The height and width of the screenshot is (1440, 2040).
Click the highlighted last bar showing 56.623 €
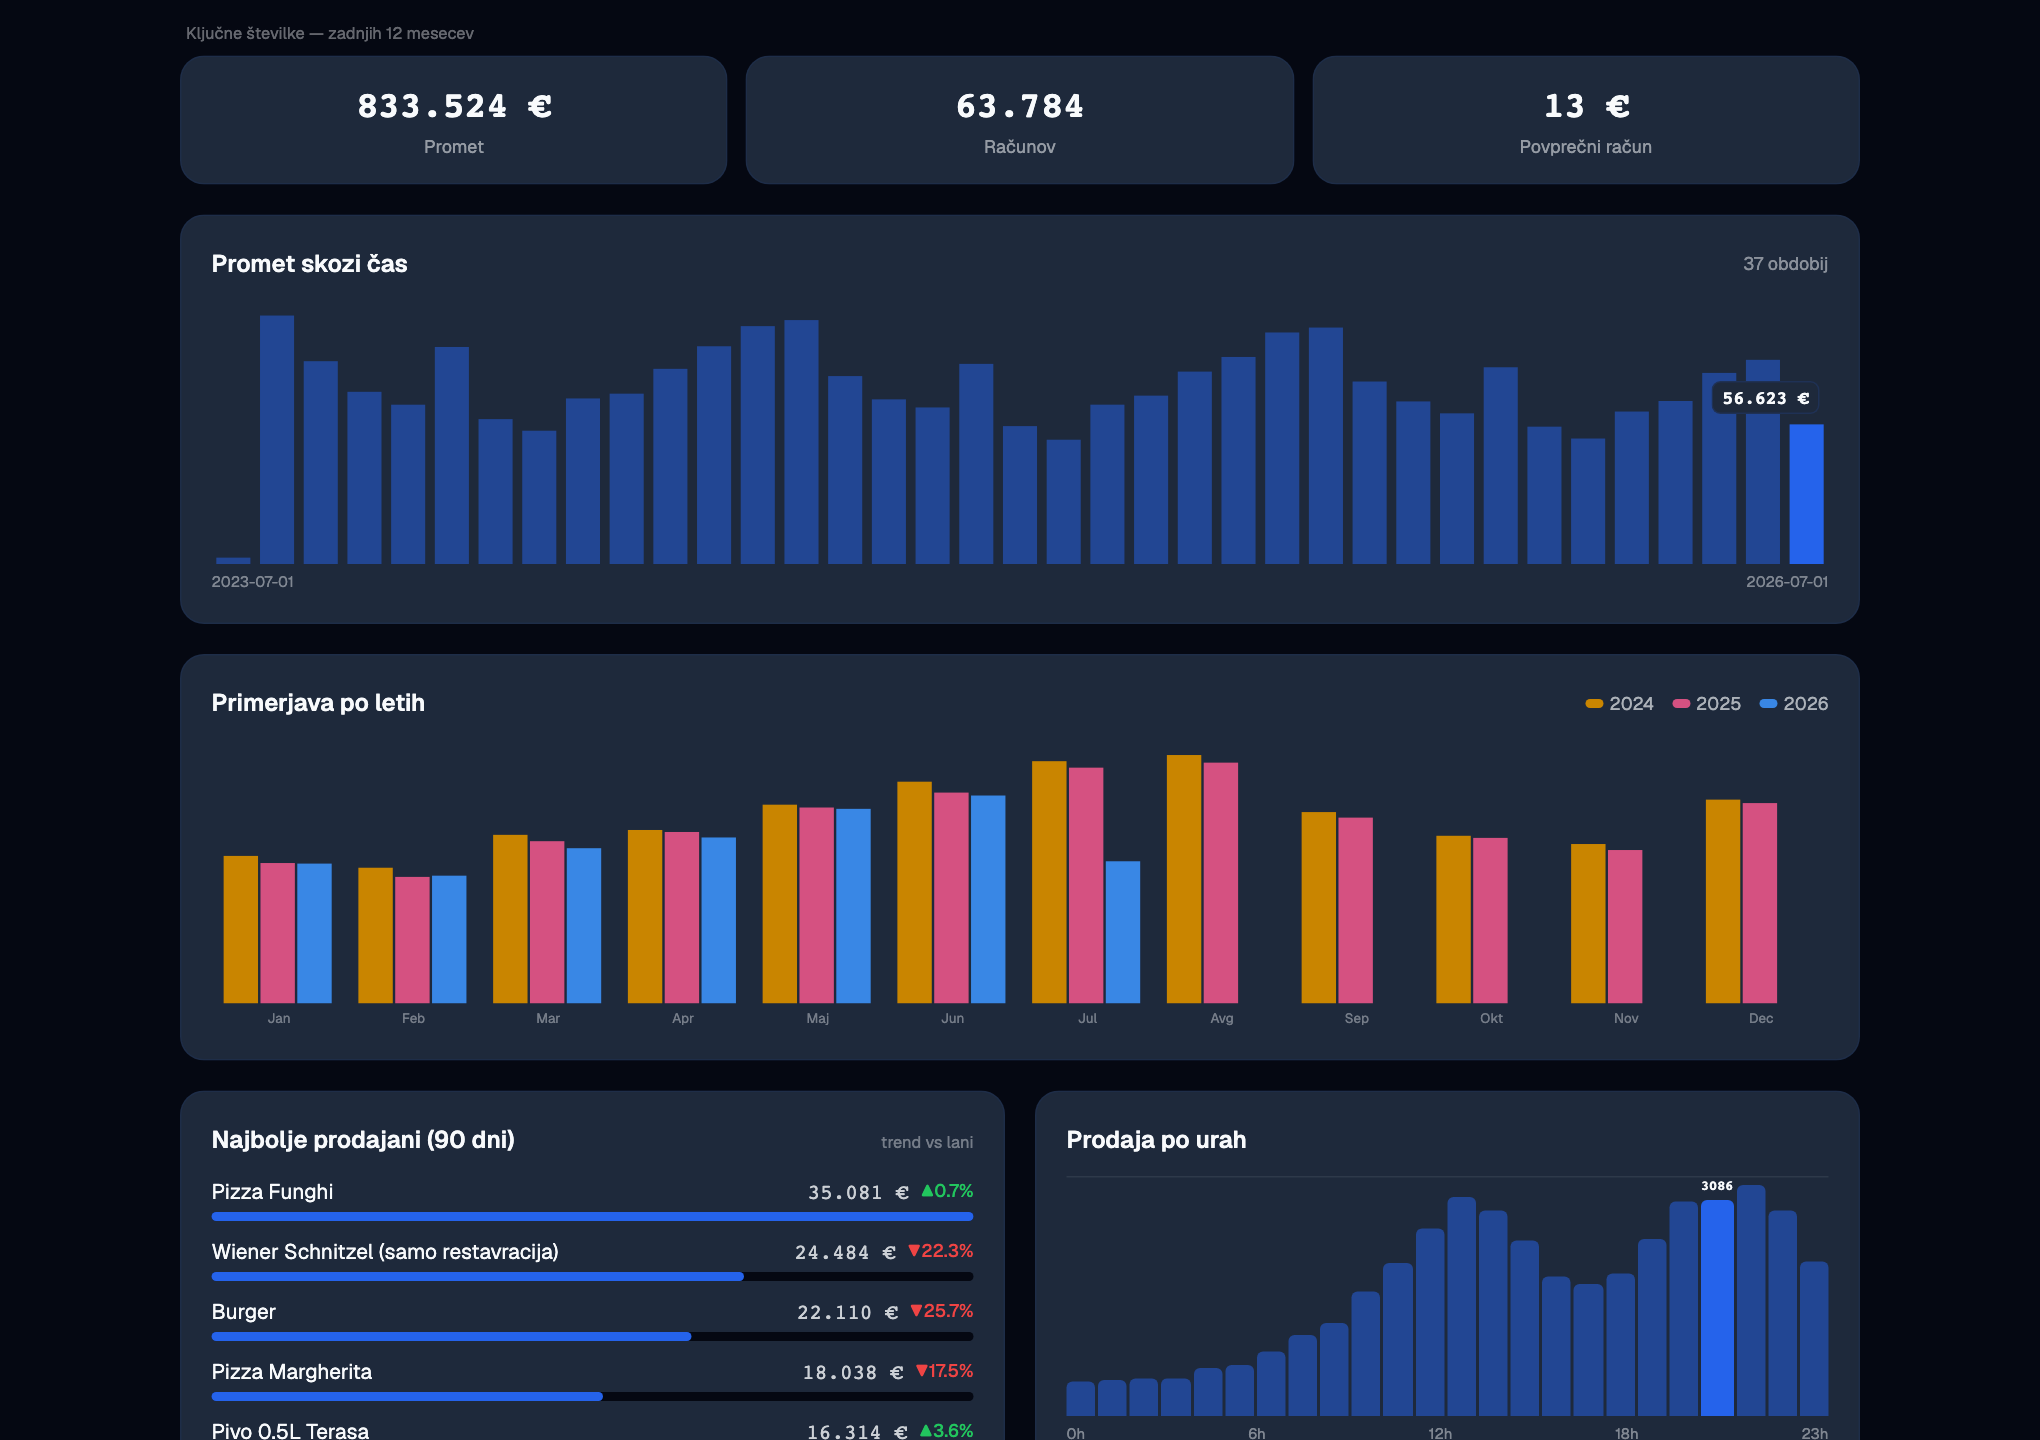1806,494
